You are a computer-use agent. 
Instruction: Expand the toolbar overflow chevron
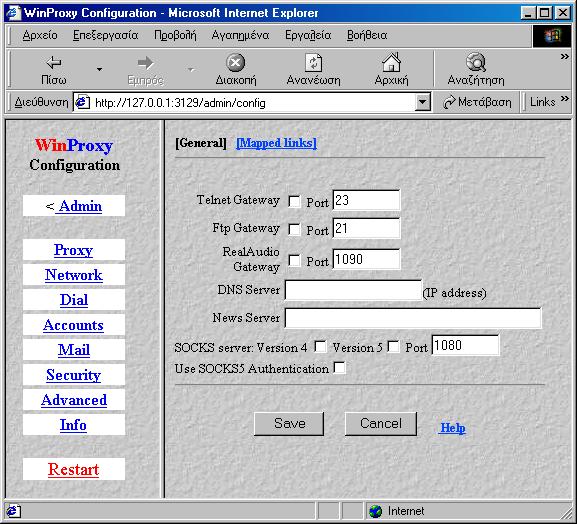564,57
